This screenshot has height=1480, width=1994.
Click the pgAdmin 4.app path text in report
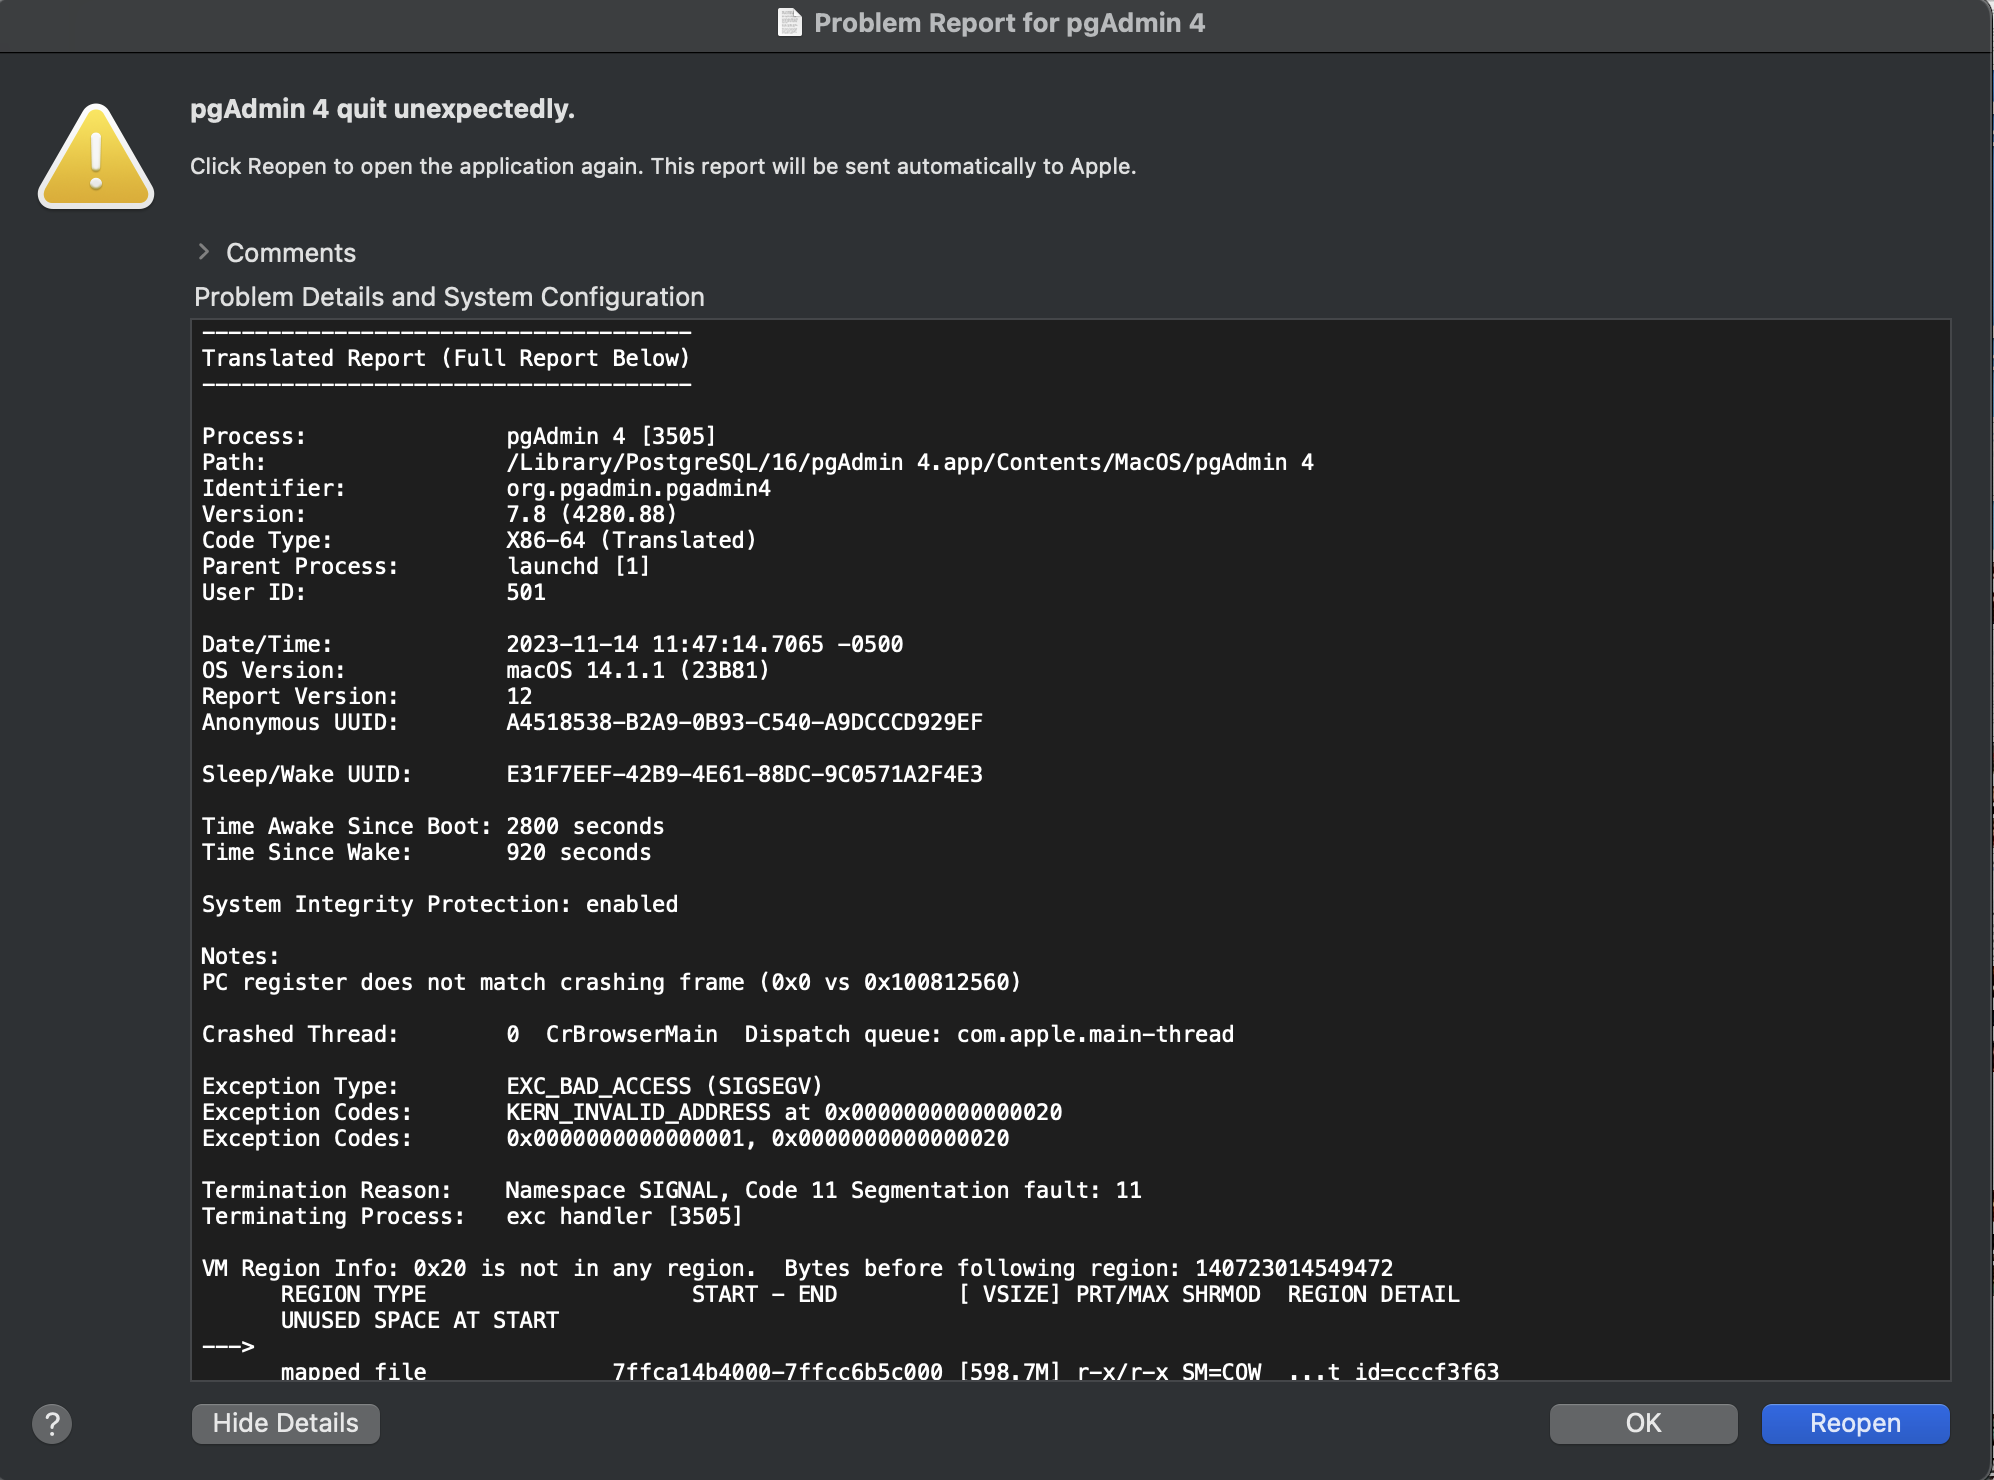point(908,462)
